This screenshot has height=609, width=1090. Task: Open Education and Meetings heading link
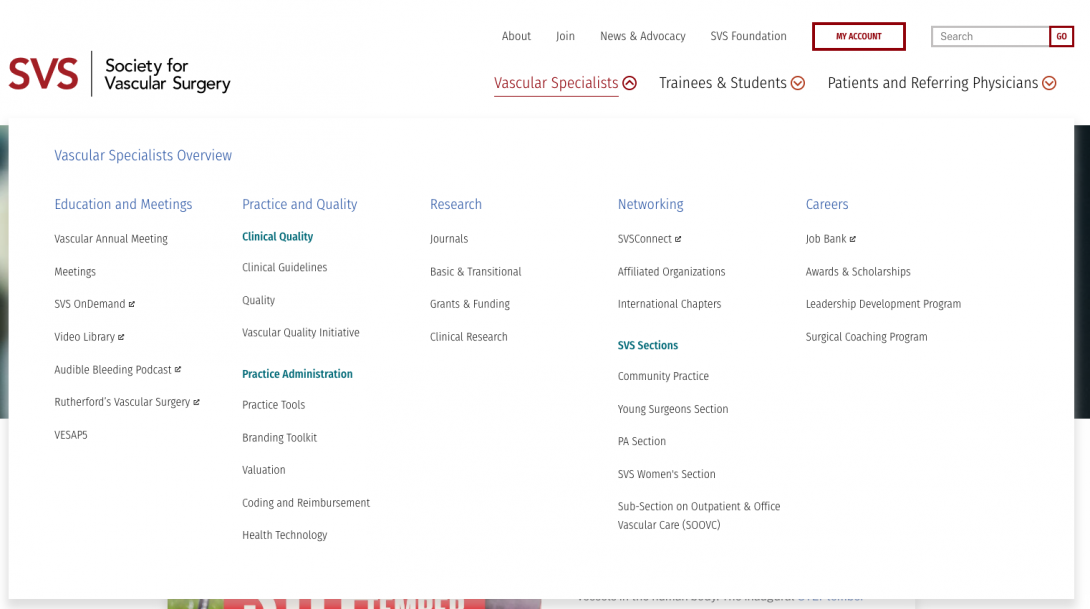[123, 204]
